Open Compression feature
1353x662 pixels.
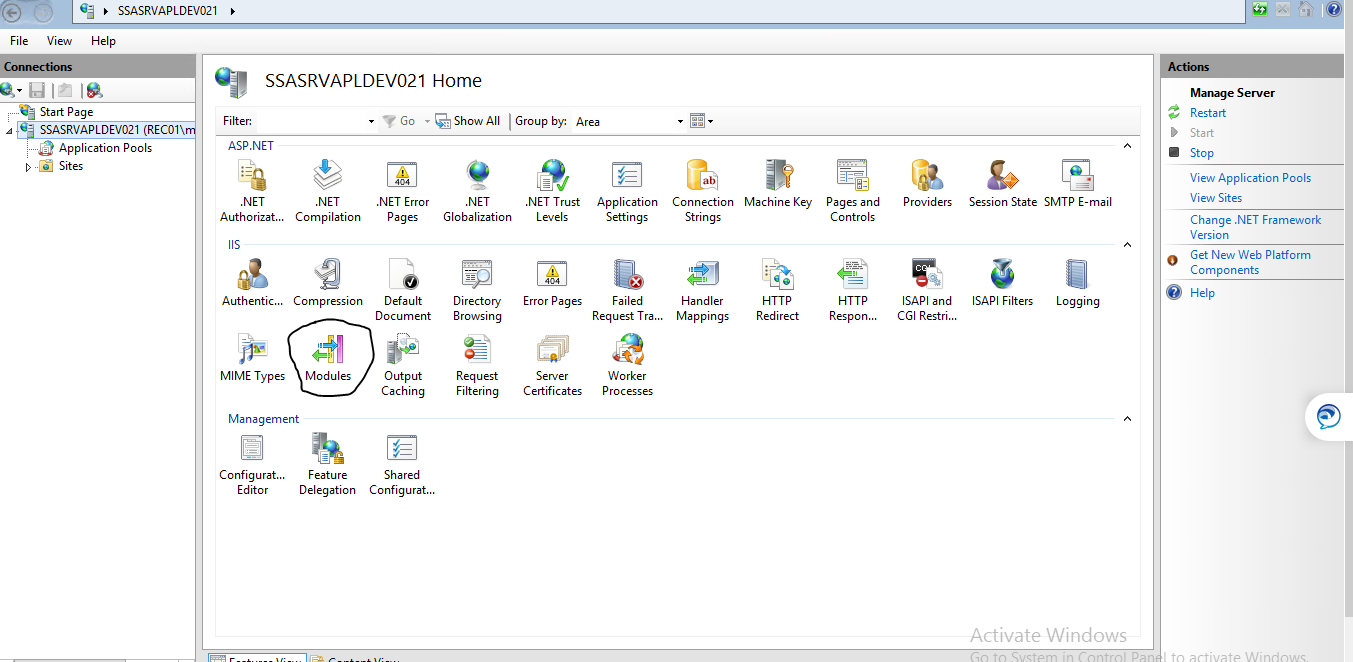(328, 283)
